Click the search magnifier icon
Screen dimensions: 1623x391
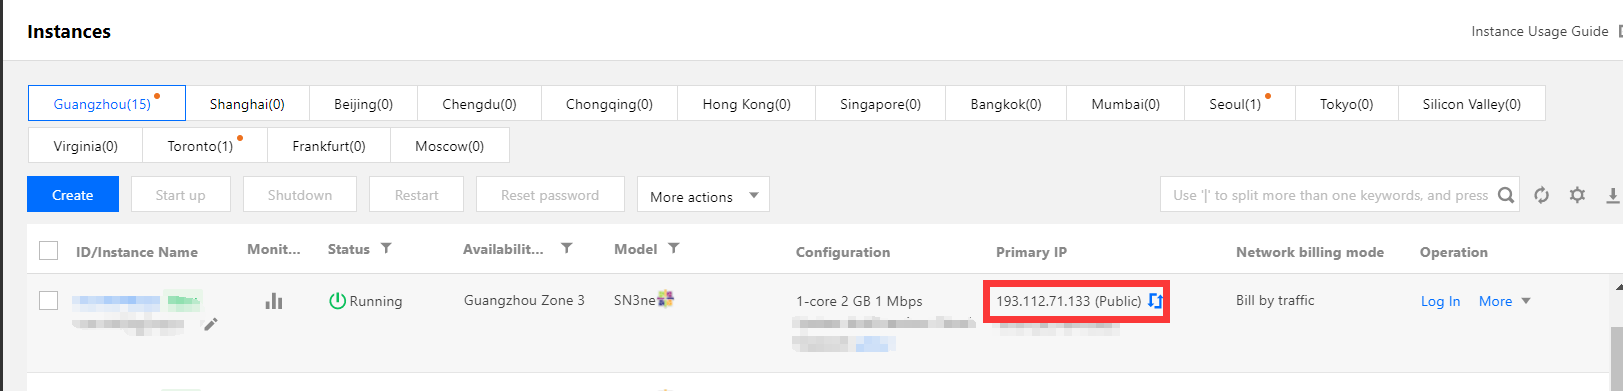[x=1506, y=195]
